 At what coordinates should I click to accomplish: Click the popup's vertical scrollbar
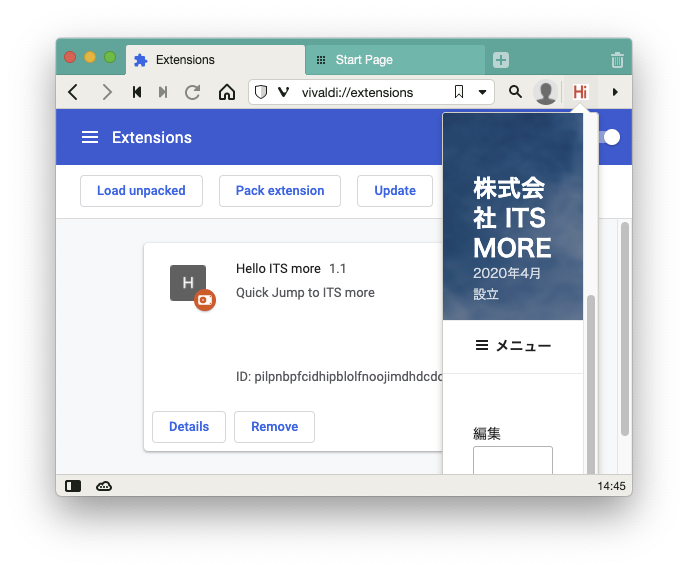591,380
